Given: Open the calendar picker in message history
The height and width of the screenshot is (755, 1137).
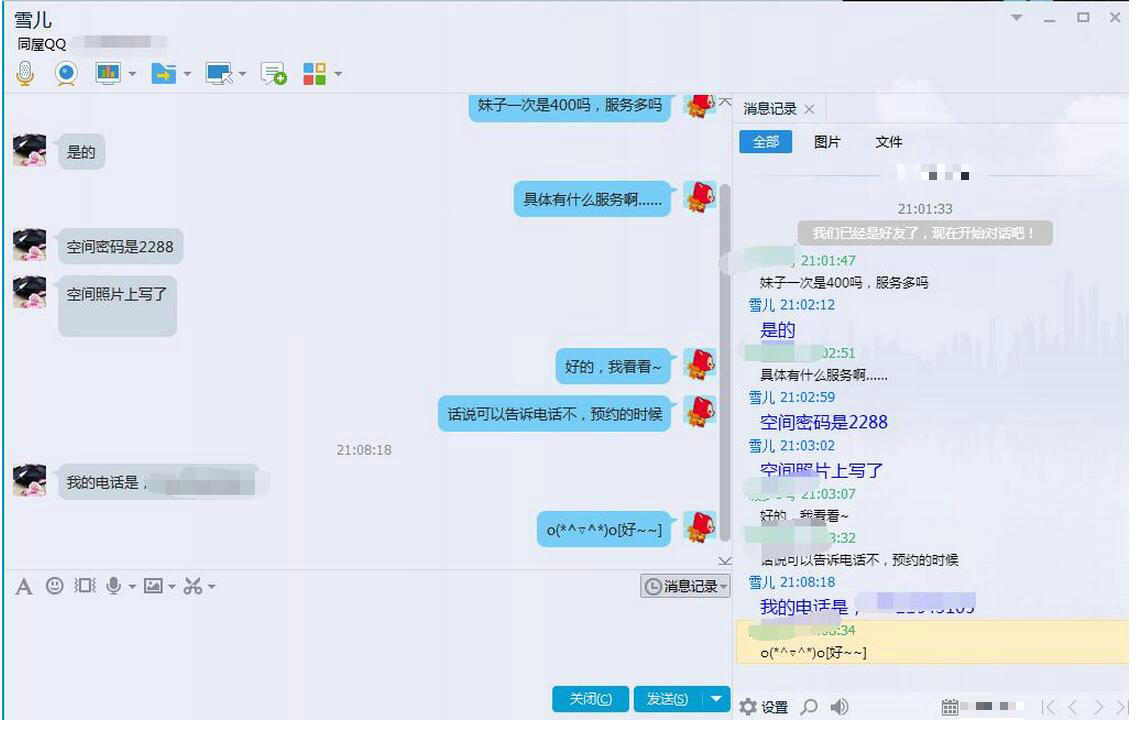Looking at the screenshot, I should pos(950,705).
